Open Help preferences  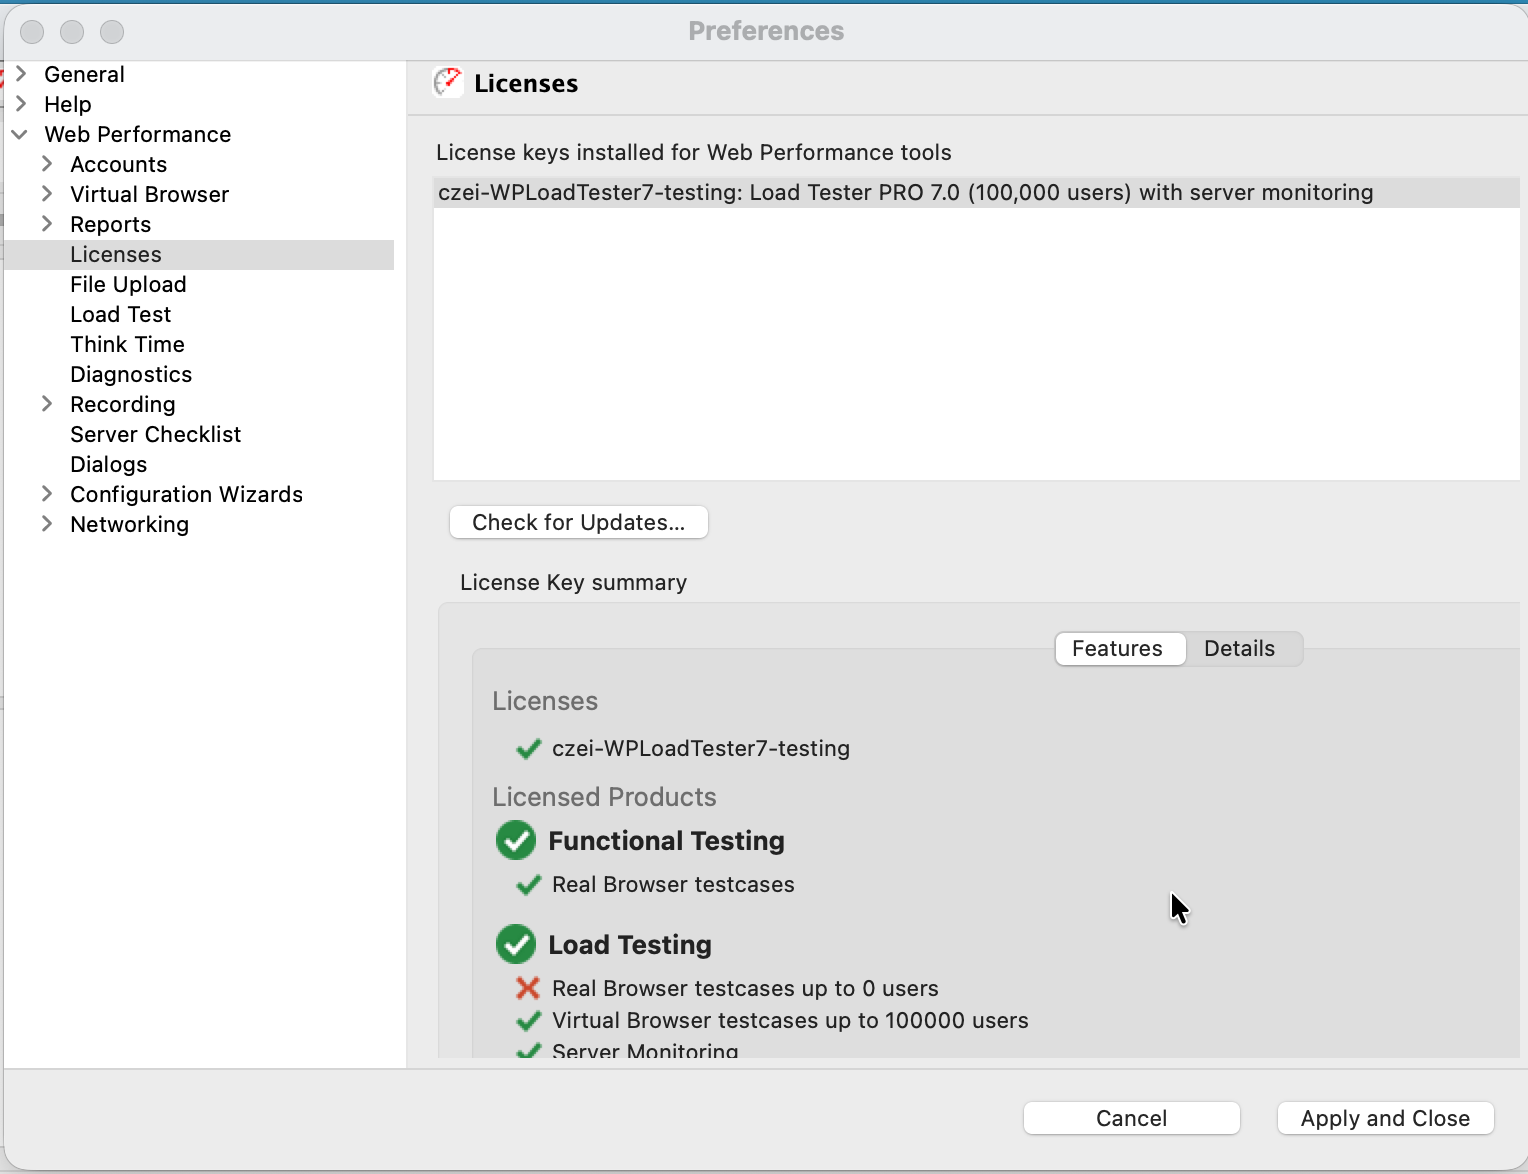pyautogui.click(x=68, y=104)
